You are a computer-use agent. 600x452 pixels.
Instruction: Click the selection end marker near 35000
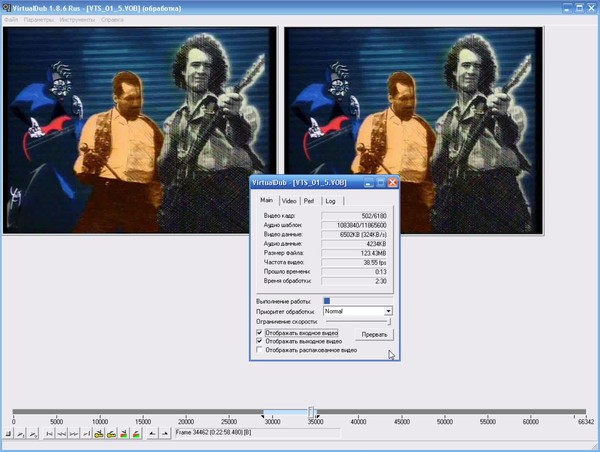(318, 416)
